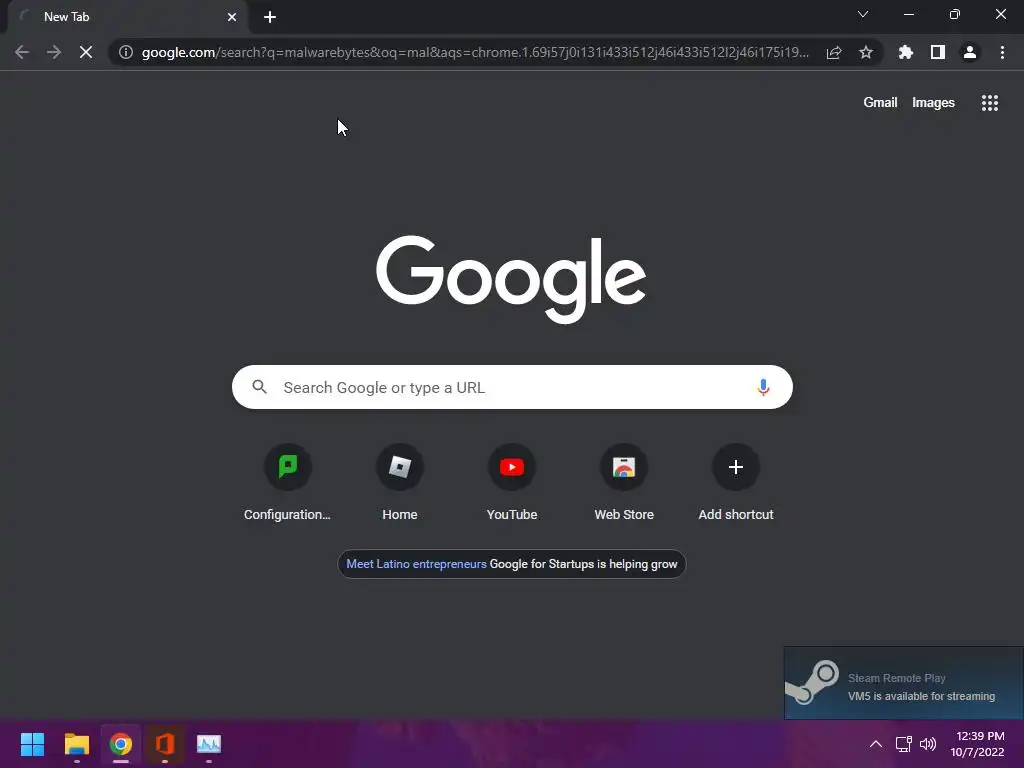The image size is (1024, 768).
Task: Open Chrome three-dot menu
Action: pyautogui.click(x=1002, y=52)
